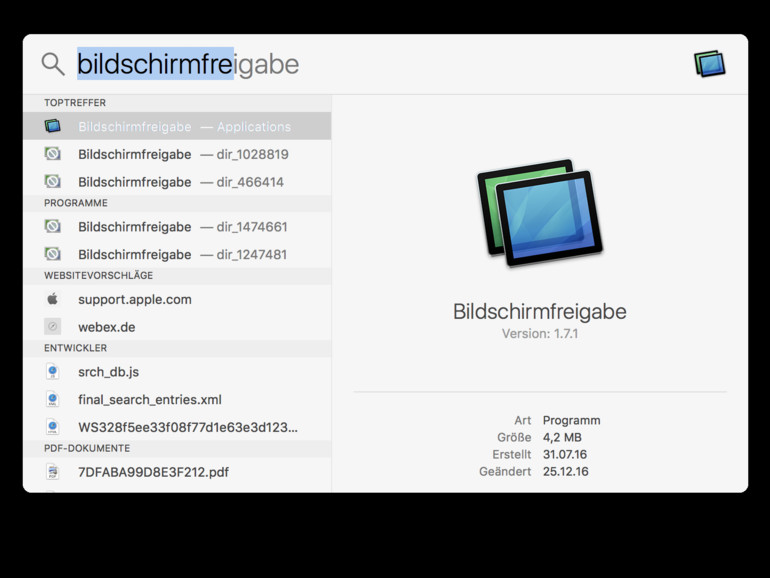Screen dimensions: 770x578
Task: Select Bildschirmfreigabe in dir_1028819
Action: pyautogui.click(x=177, y=154)
